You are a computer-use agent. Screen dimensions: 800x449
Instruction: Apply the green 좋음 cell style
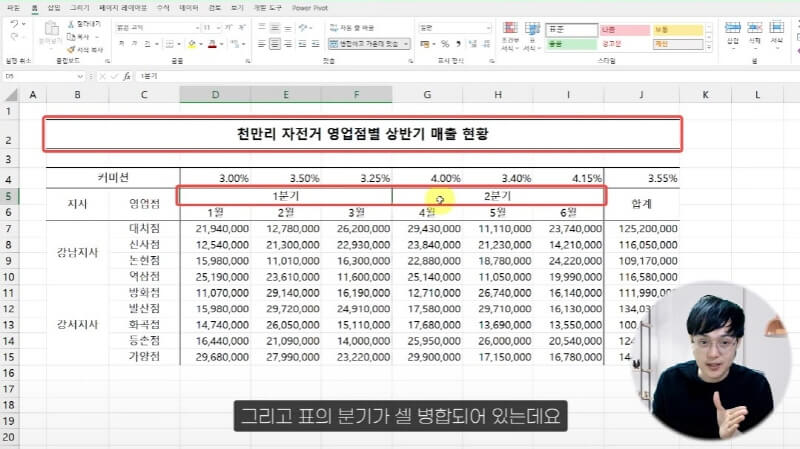[x=571, y=44]
